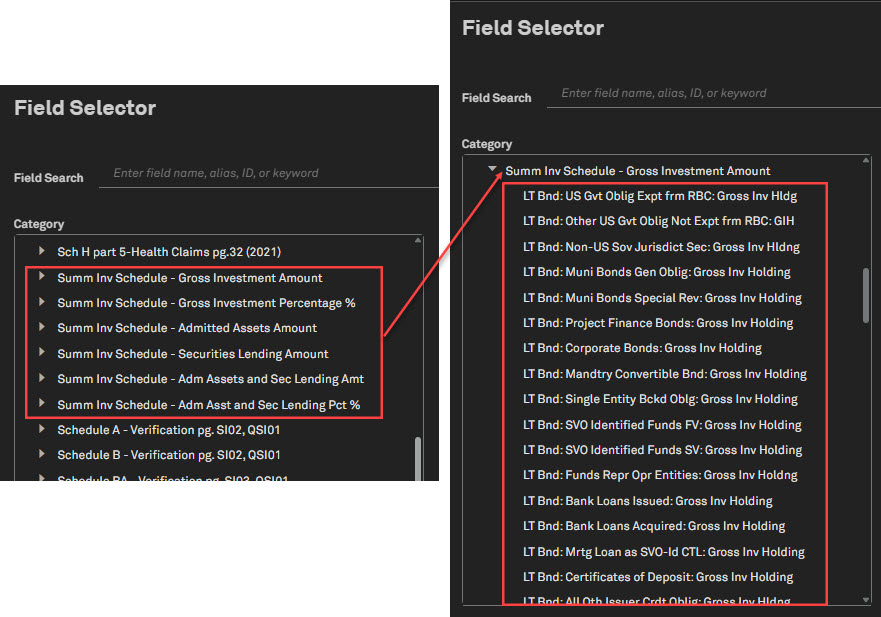The width and height of the screenshot is (881, 617).
Task: Expand Summ Inv Schedule - Gross Investment Percentage %
Action: [42, 303]
